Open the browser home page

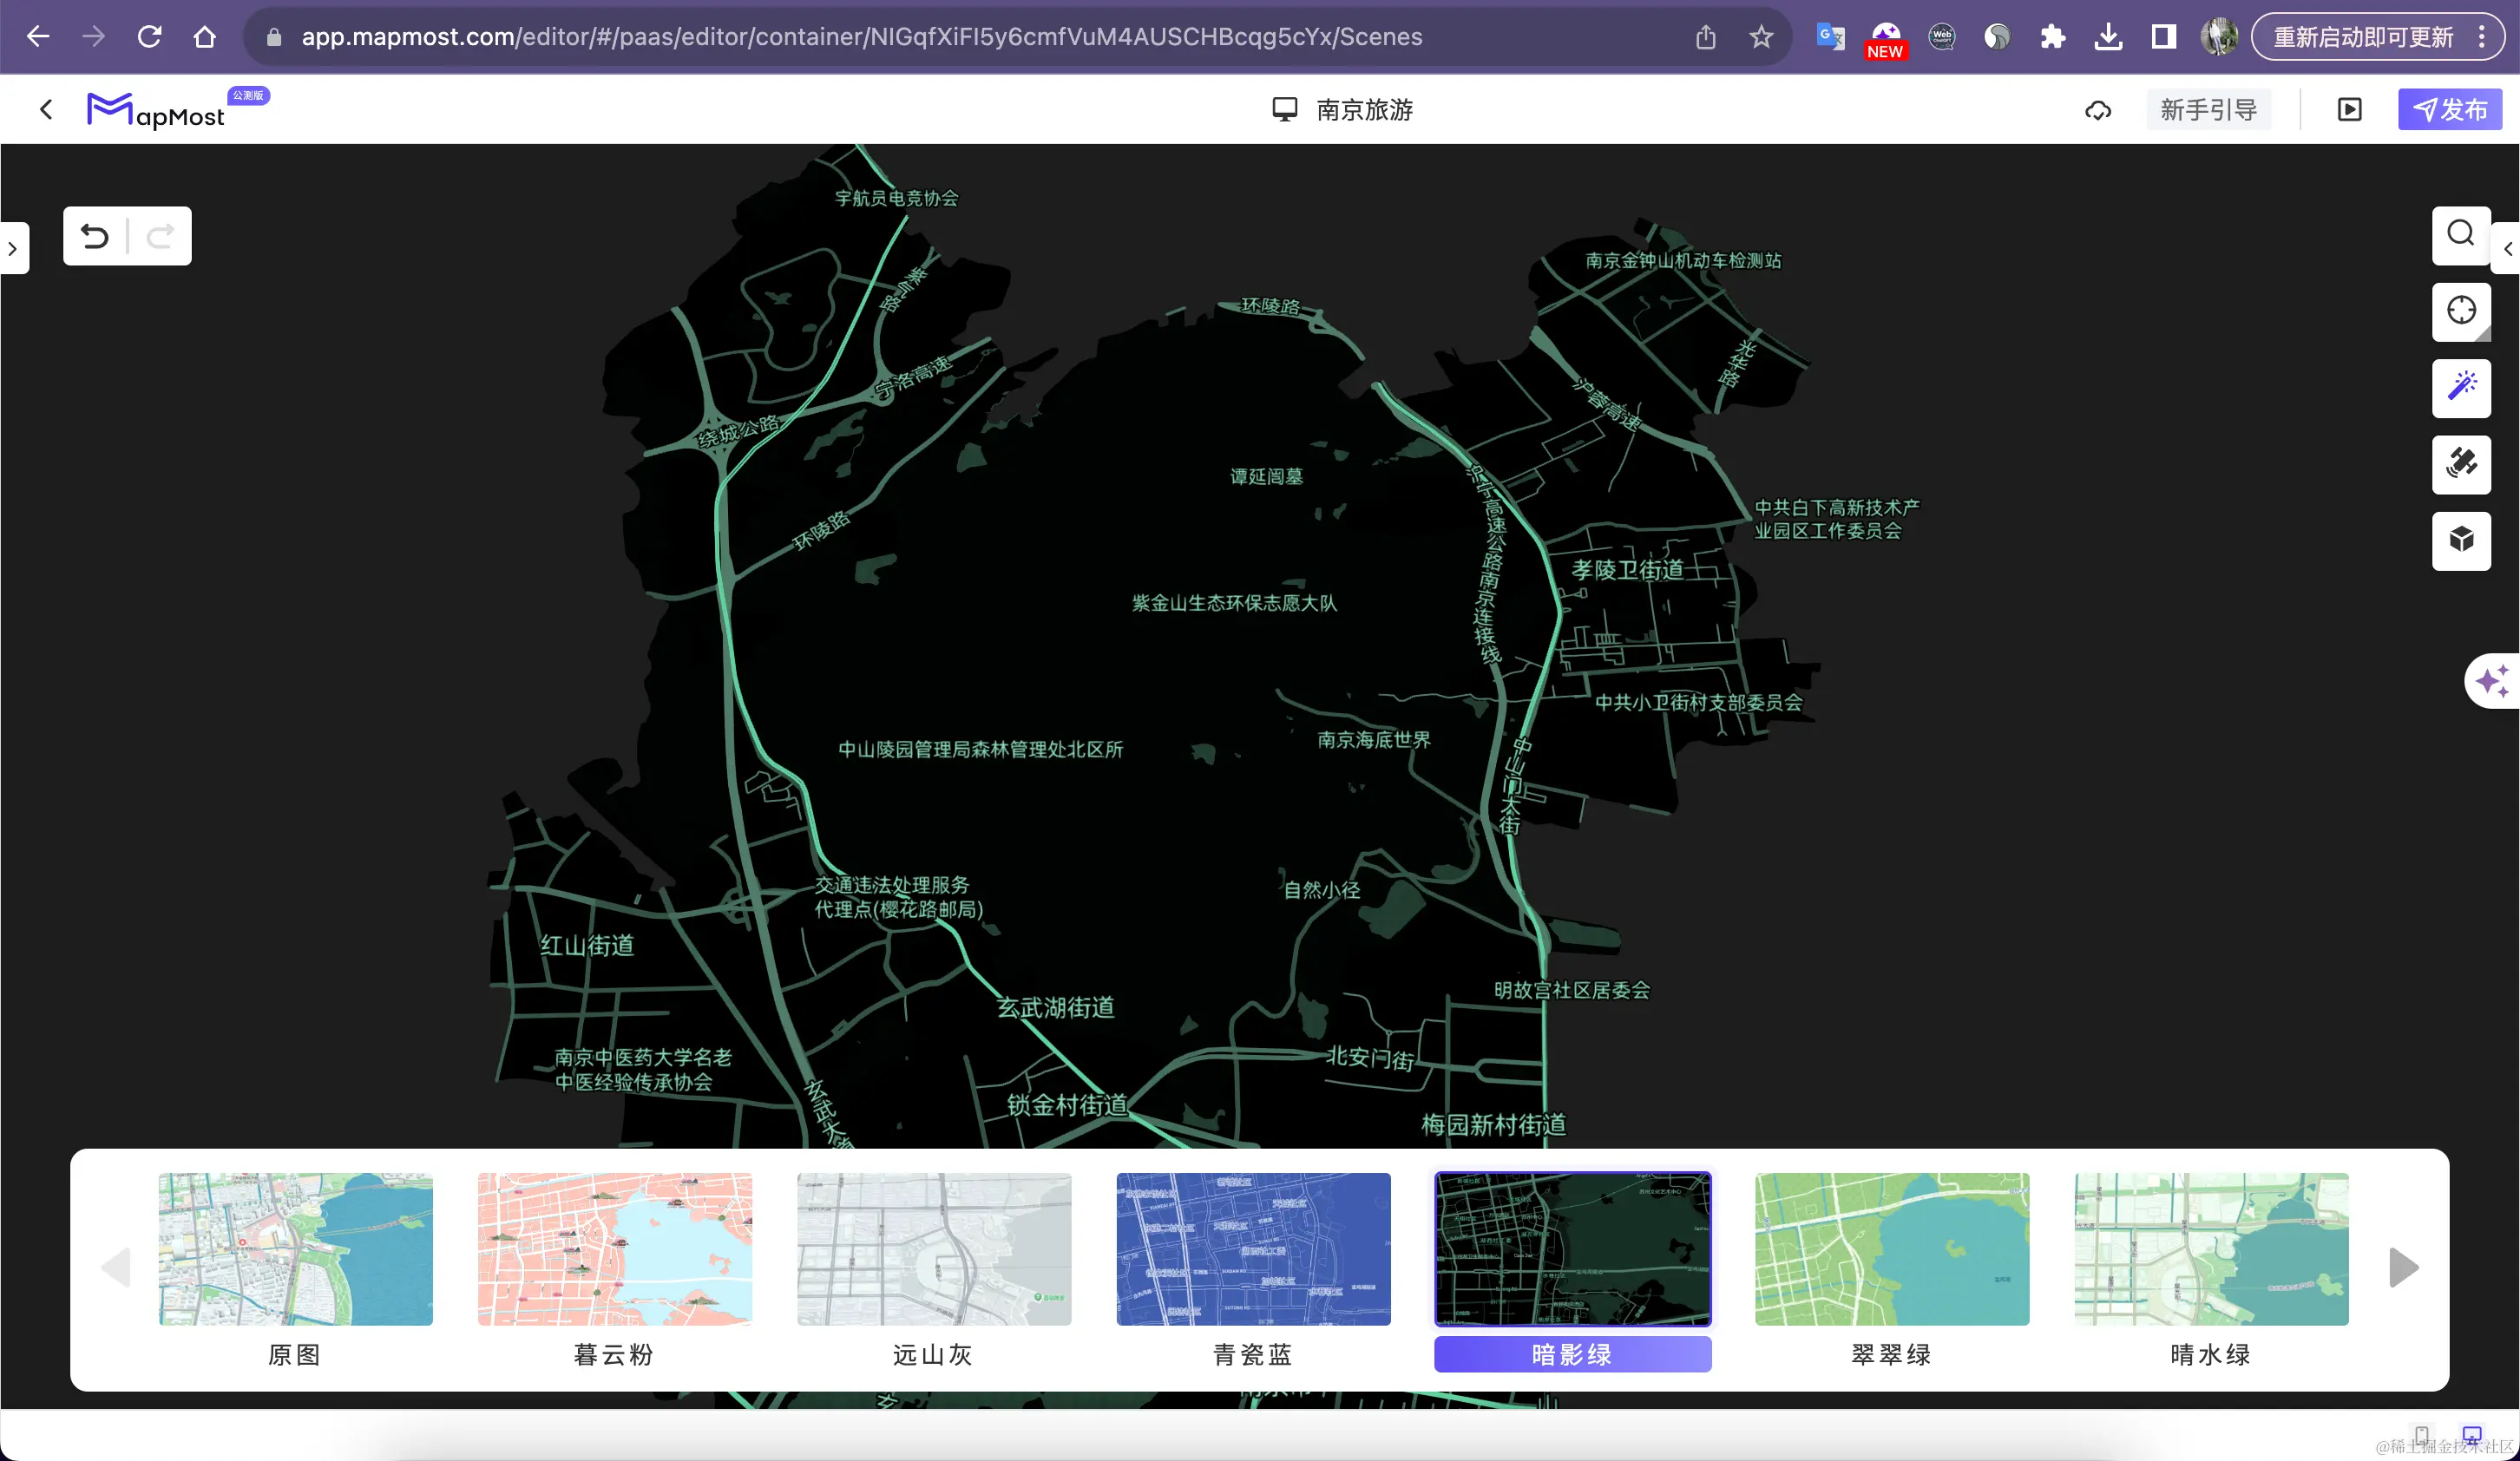[205, 37]
